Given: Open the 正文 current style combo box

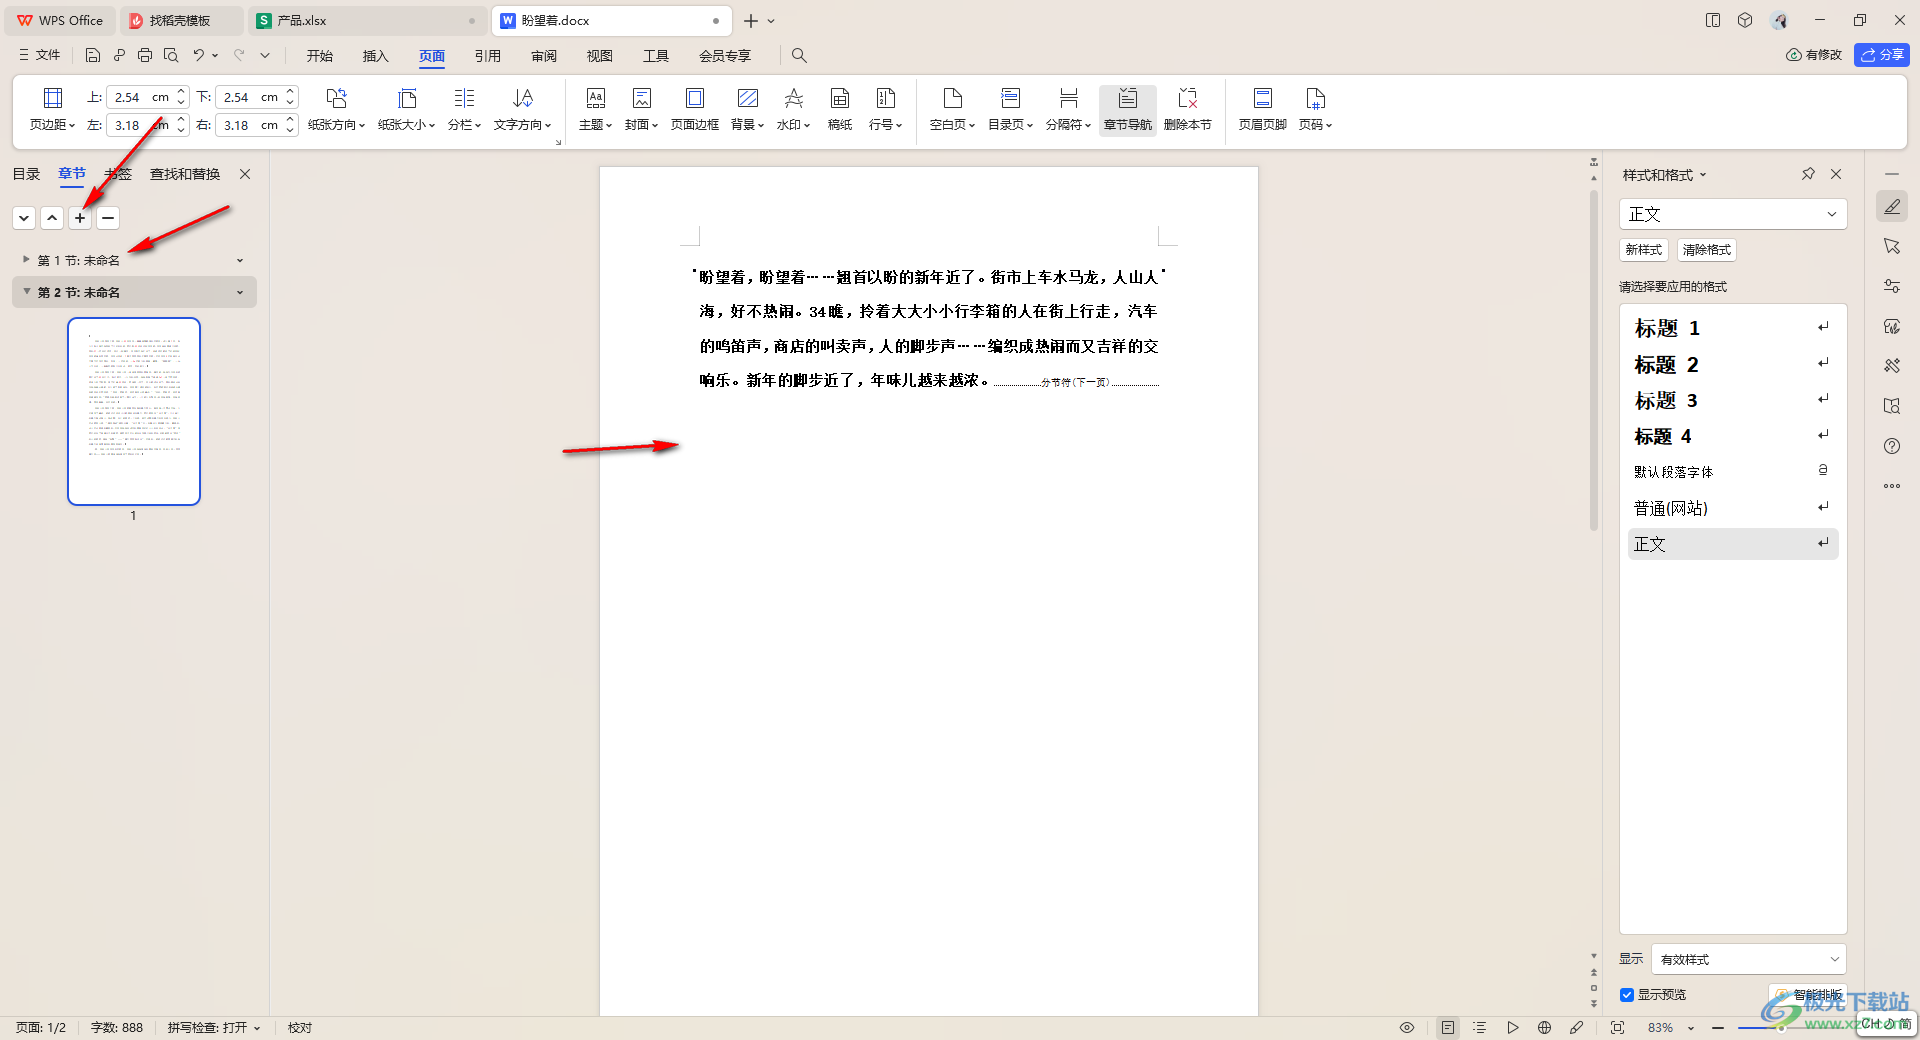Looking at the screenshot, I should click(x=1732, y=214).
